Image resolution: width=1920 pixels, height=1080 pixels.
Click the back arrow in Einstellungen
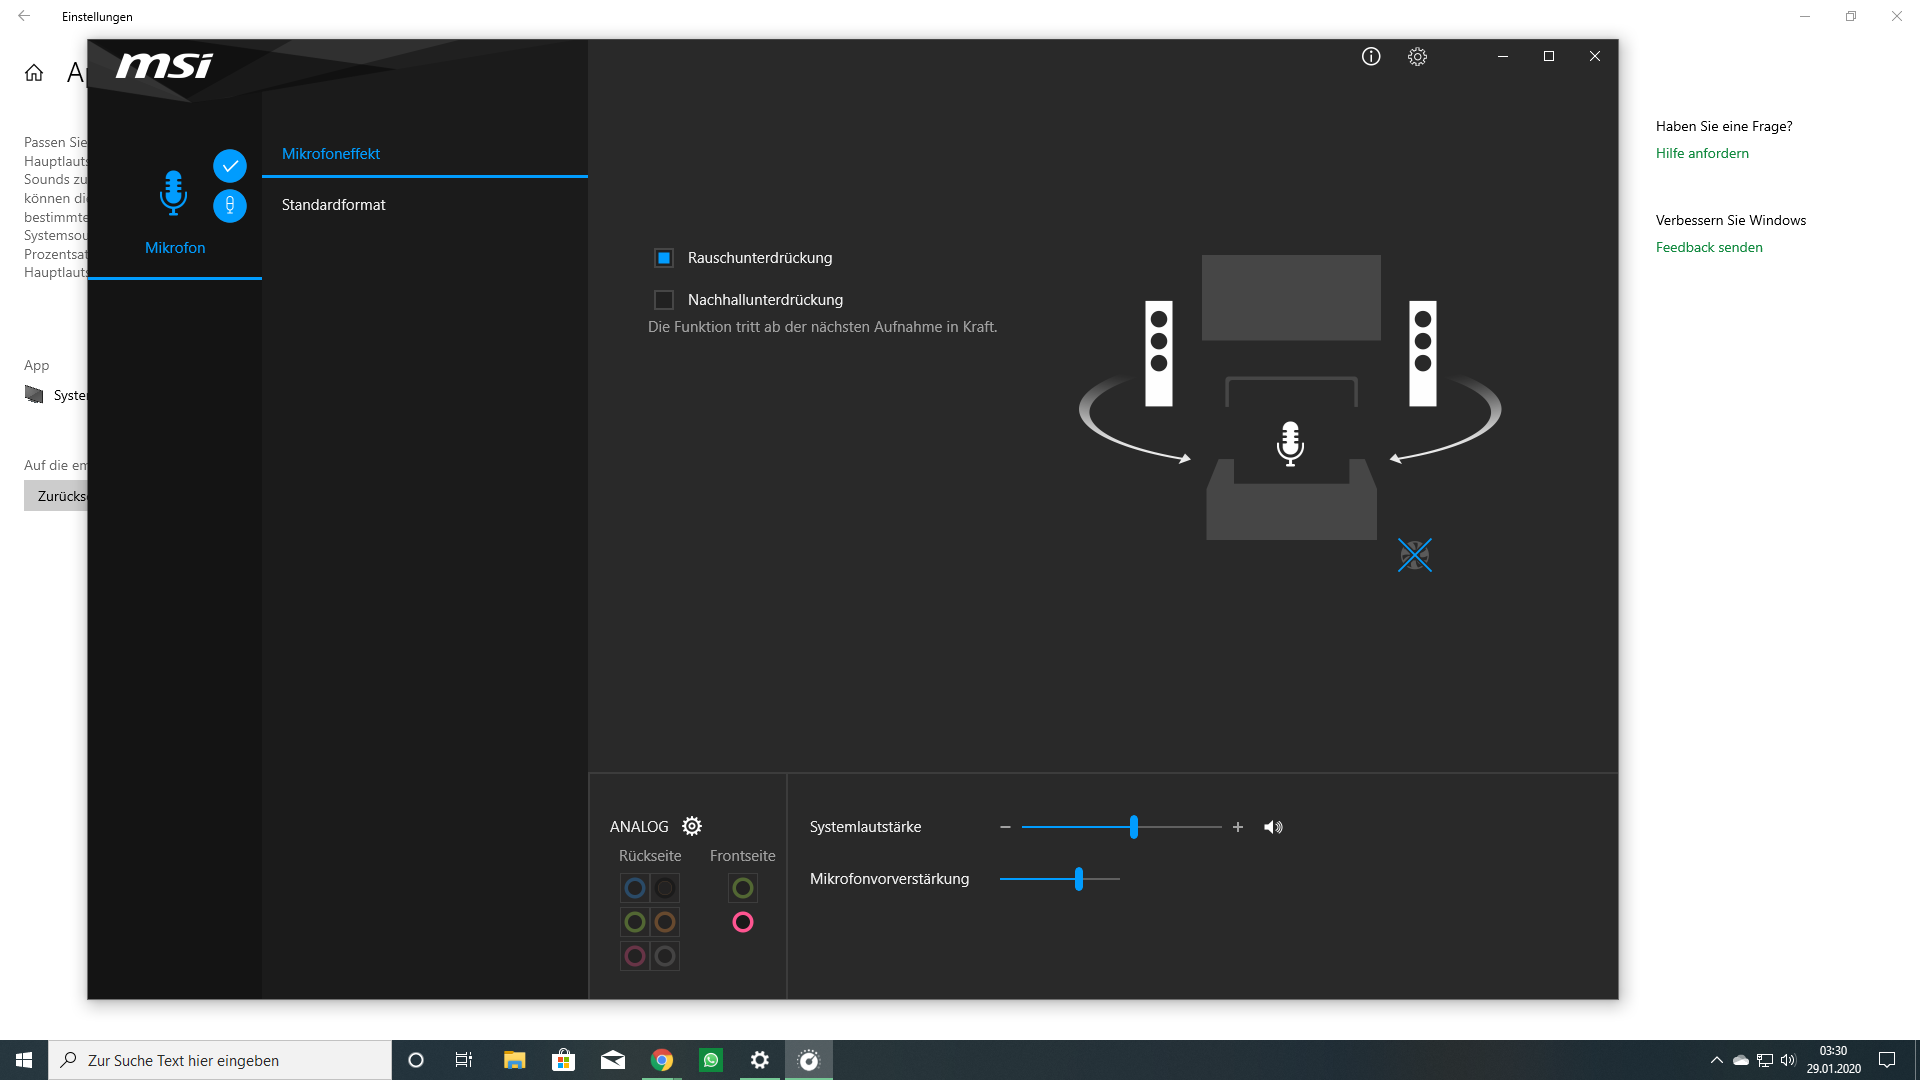click(x=26, y=16)
